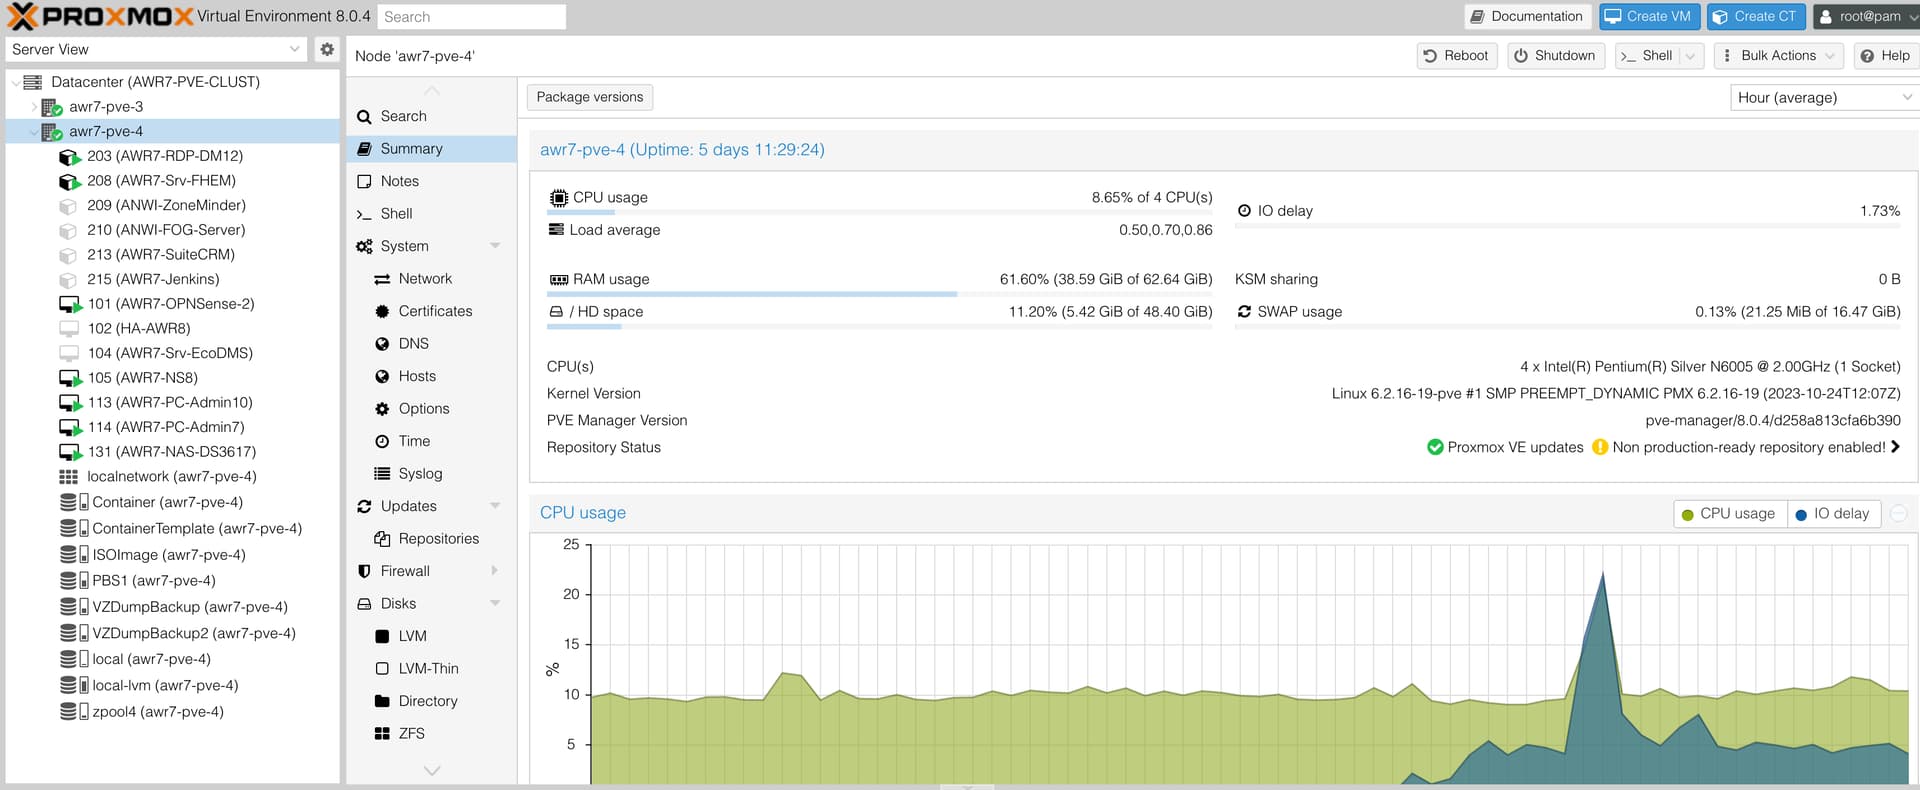Viewport: 1920px width, 790px height.
Task: Open the Documentation button
Action: [1528, 16]
